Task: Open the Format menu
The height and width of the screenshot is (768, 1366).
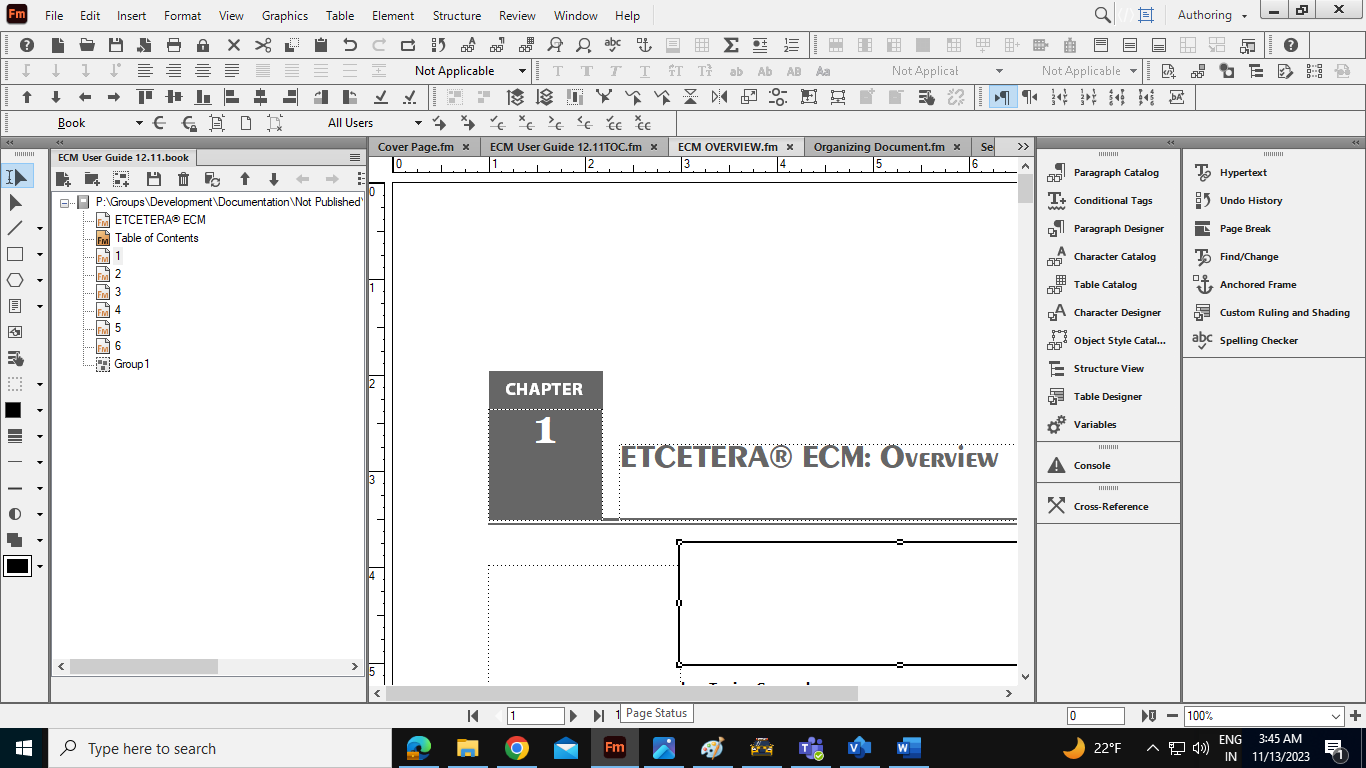Action: (x=183, y=16)
